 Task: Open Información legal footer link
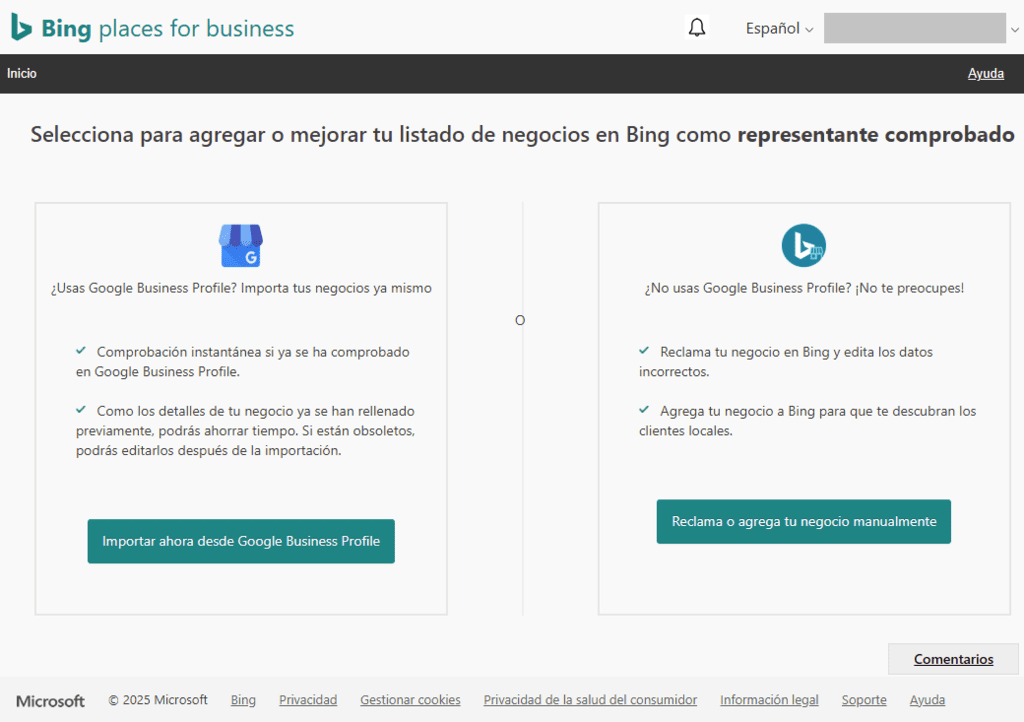pyautogui.click(x=769, y=700)
